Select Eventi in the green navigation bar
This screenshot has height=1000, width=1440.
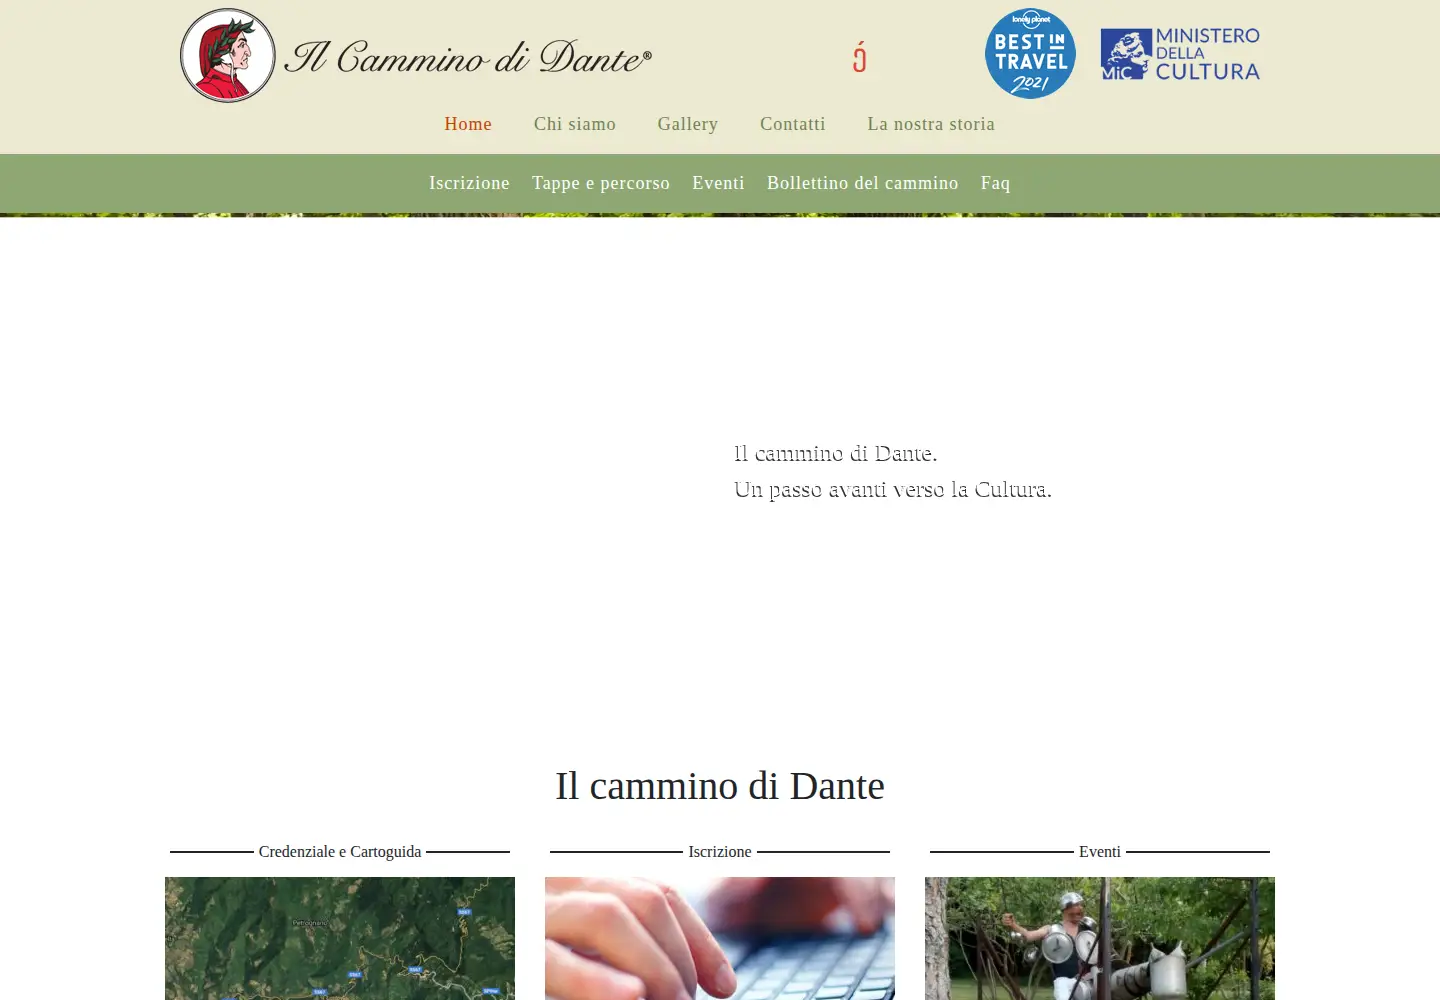[x=718, y=183]
